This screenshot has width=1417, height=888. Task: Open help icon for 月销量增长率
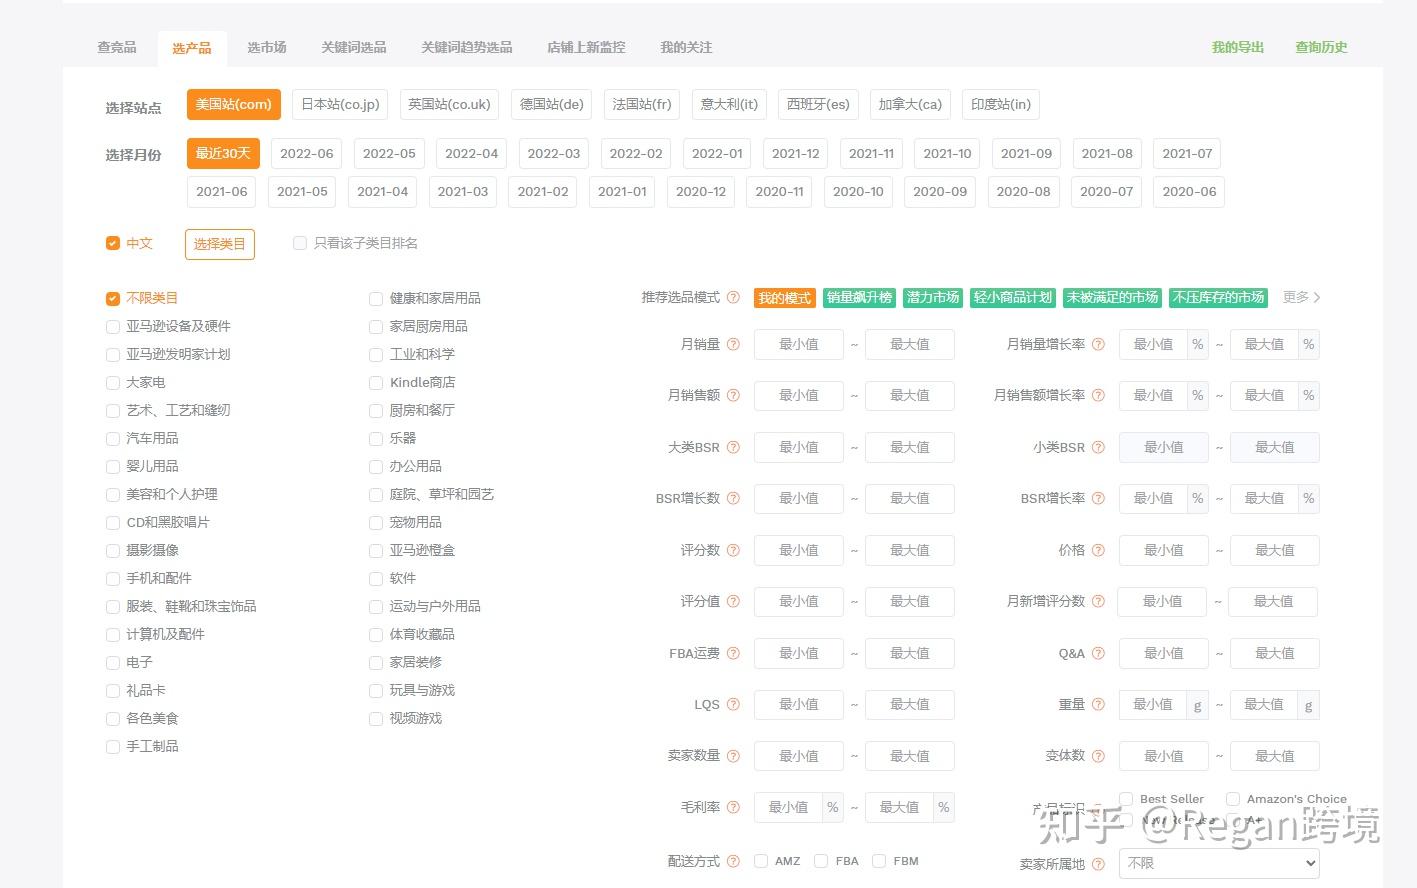(1098, 344)
